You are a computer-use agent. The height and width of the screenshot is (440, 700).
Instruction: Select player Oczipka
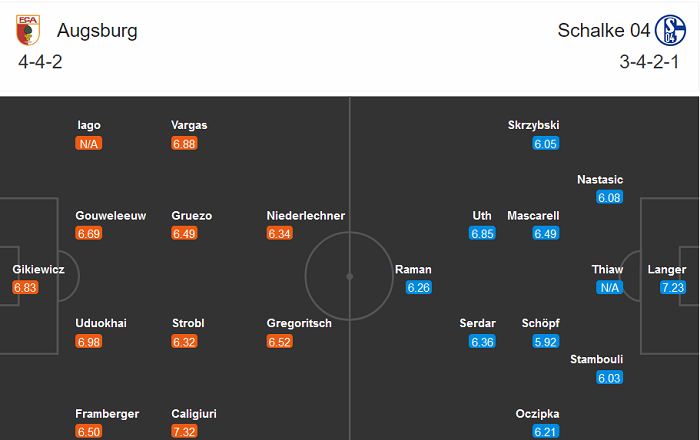point(536,414)
